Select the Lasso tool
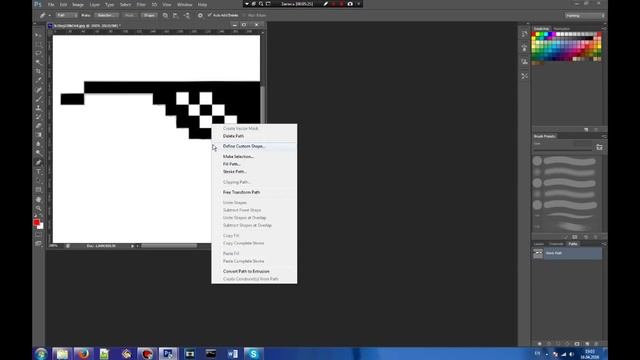 pos(38,53)
